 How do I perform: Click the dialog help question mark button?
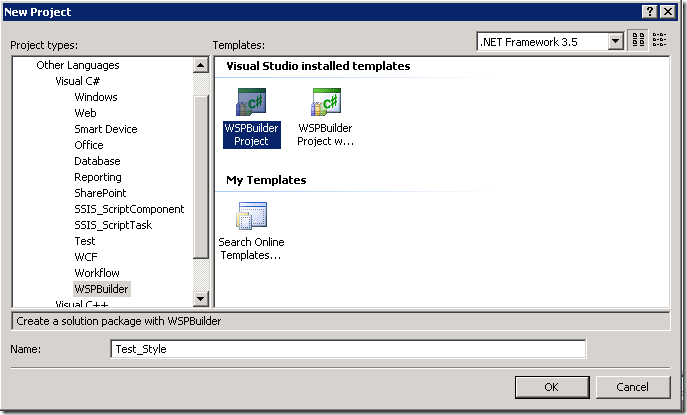(x=650, y=12)
